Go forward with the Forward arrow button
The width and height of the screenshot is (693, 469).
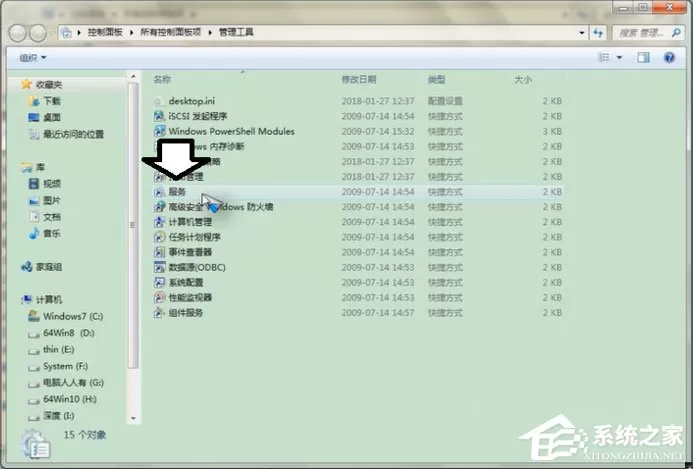(x=38, y=33)
